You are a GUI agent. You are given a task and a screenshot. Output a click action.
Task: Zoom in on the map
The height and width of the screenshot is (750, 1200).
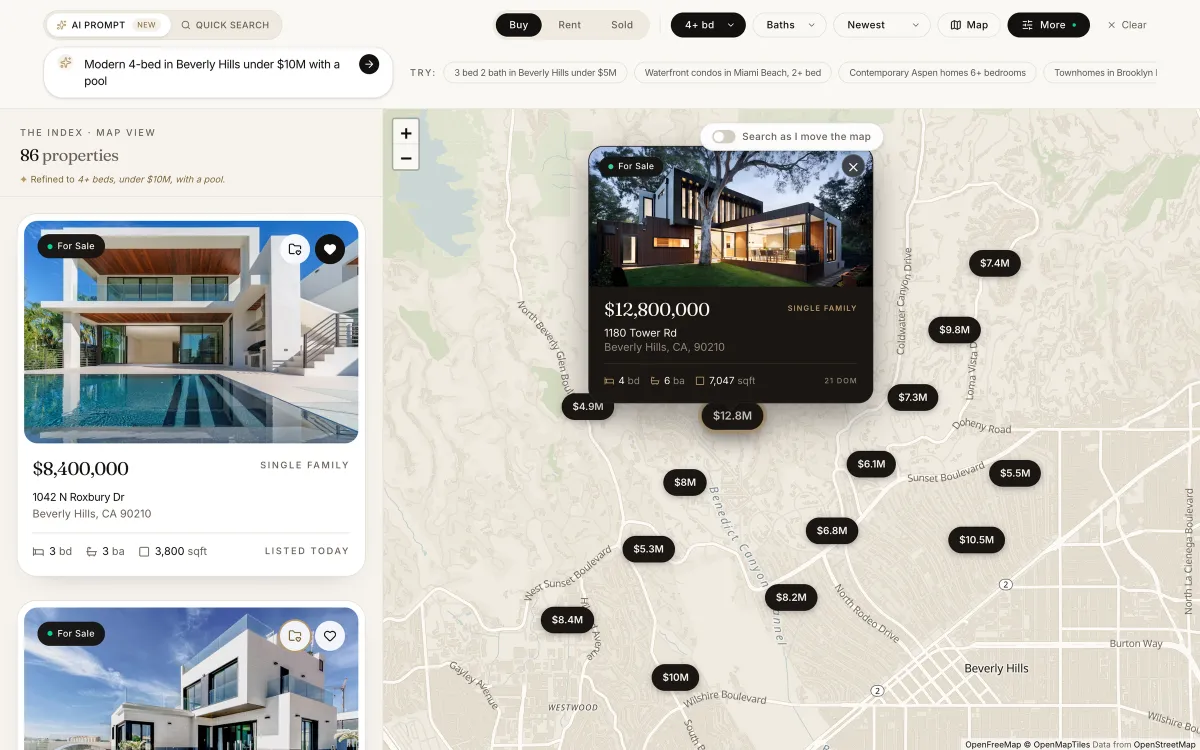406,133
